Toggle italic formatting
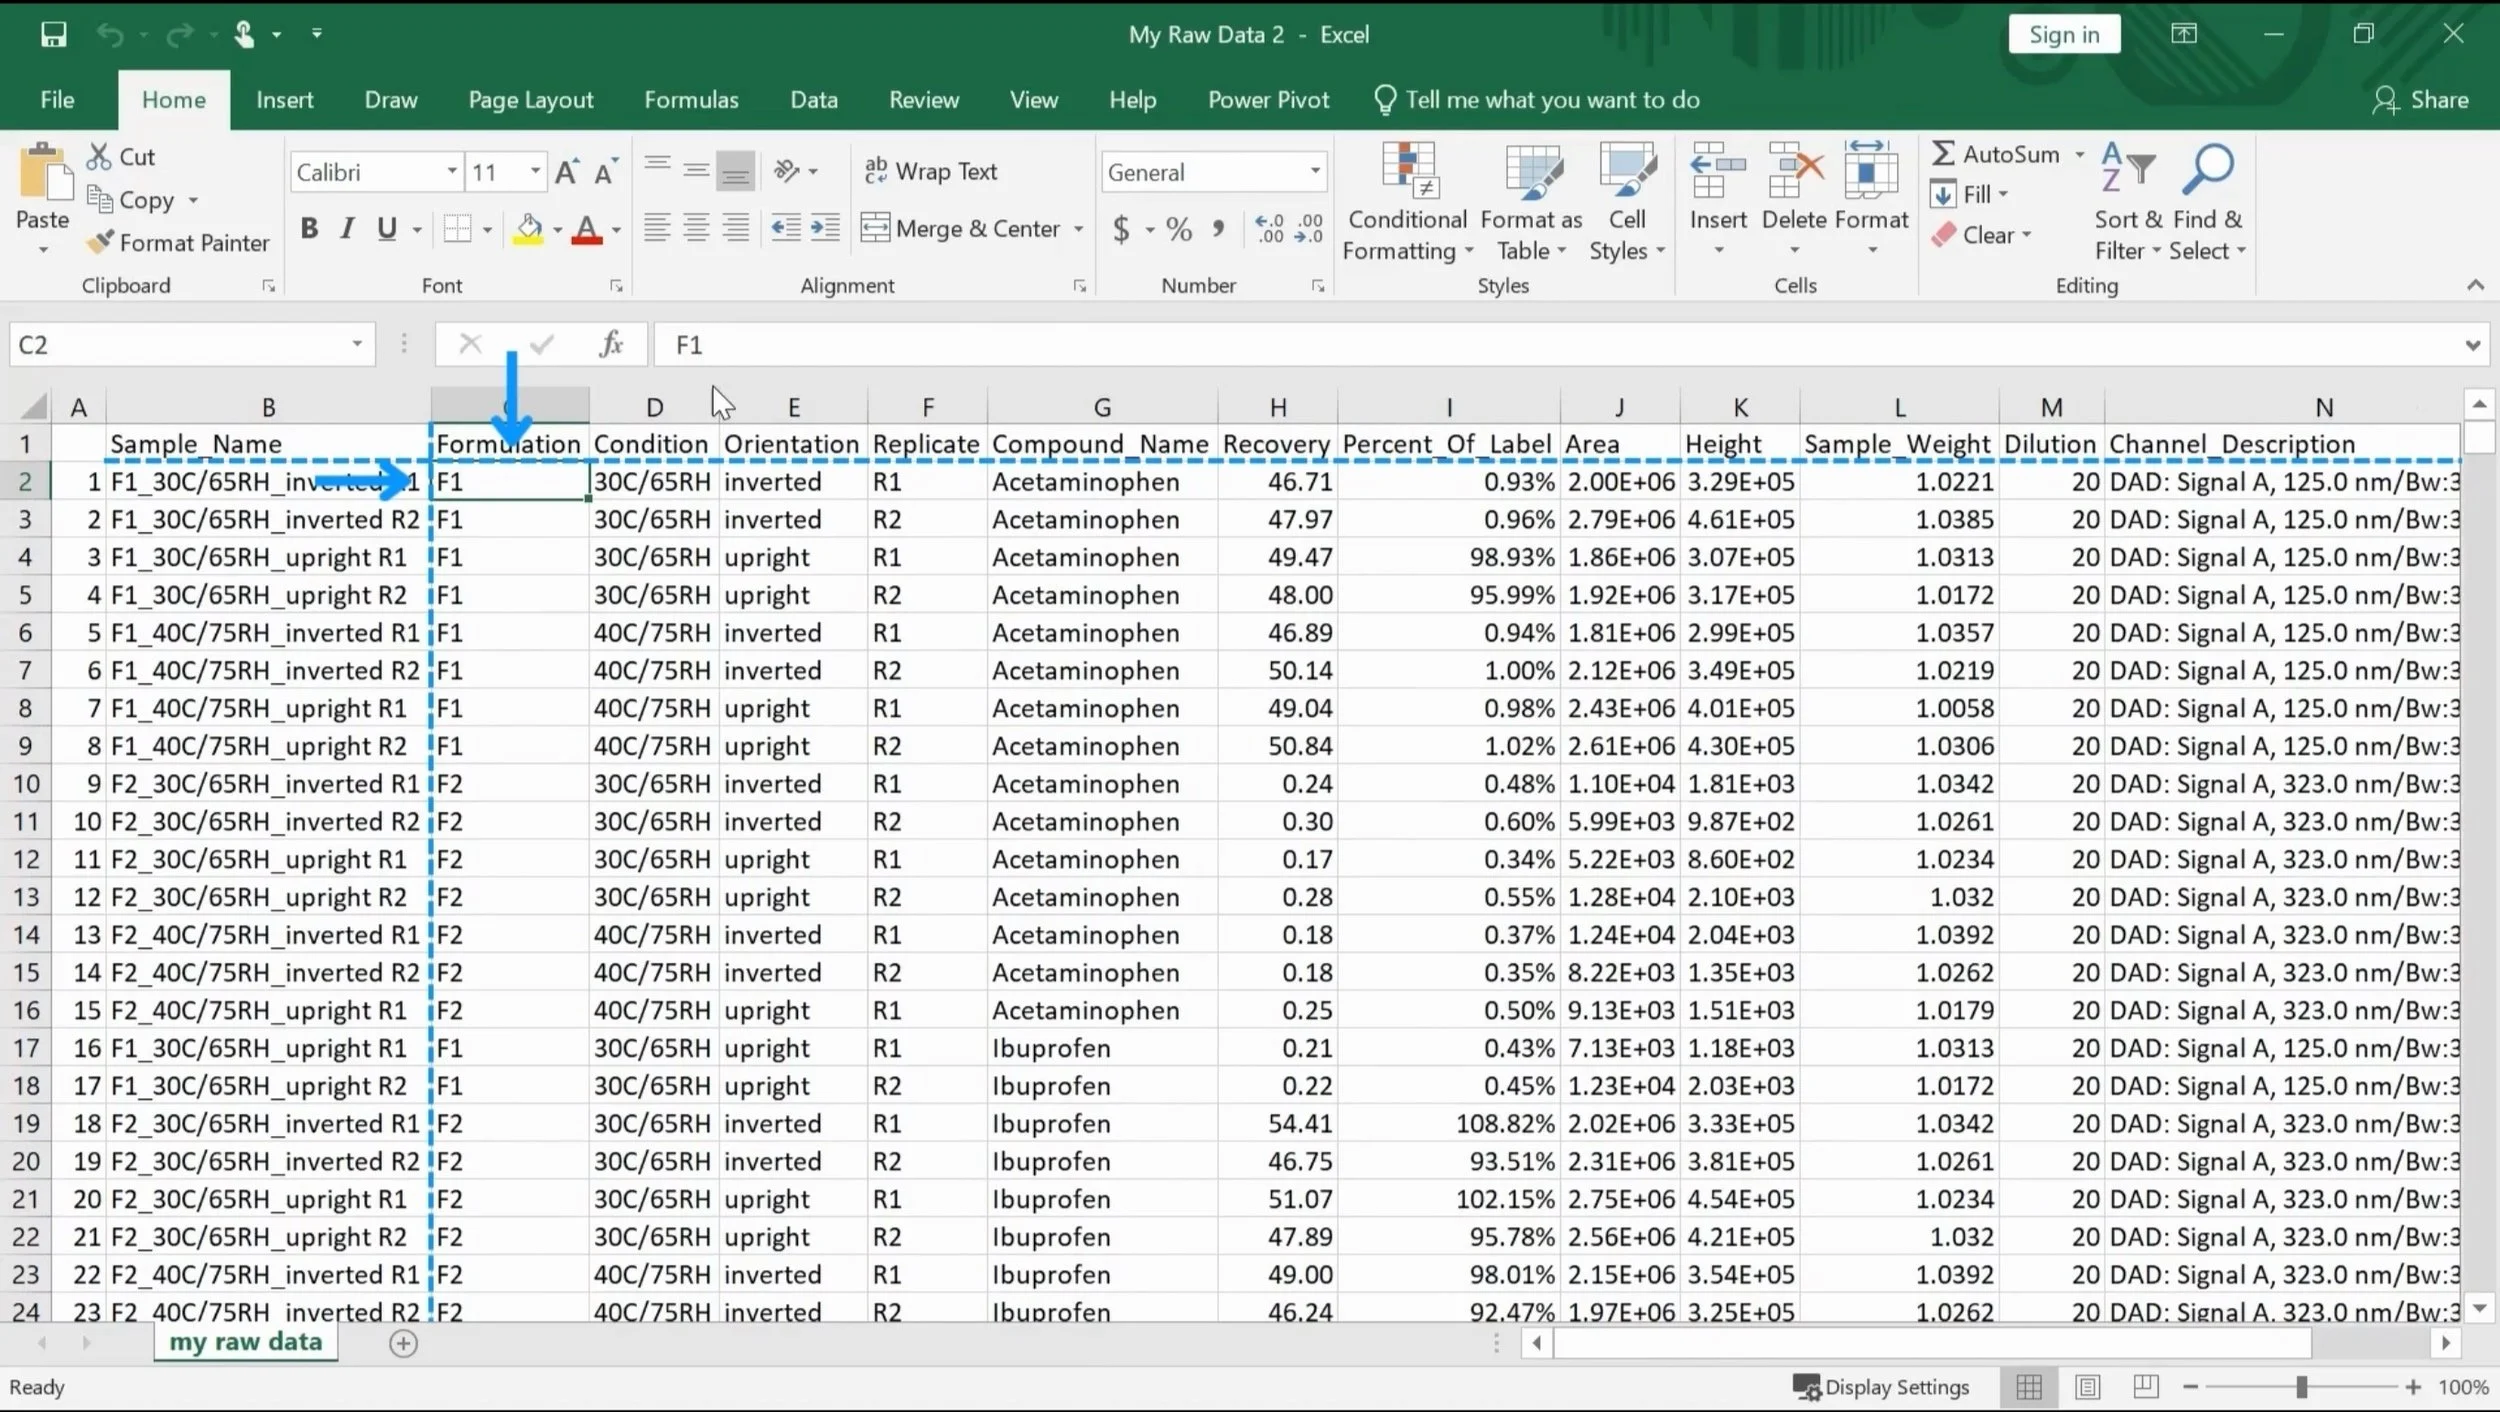This screenshot has height=1412, width=2500. point(347,228)
